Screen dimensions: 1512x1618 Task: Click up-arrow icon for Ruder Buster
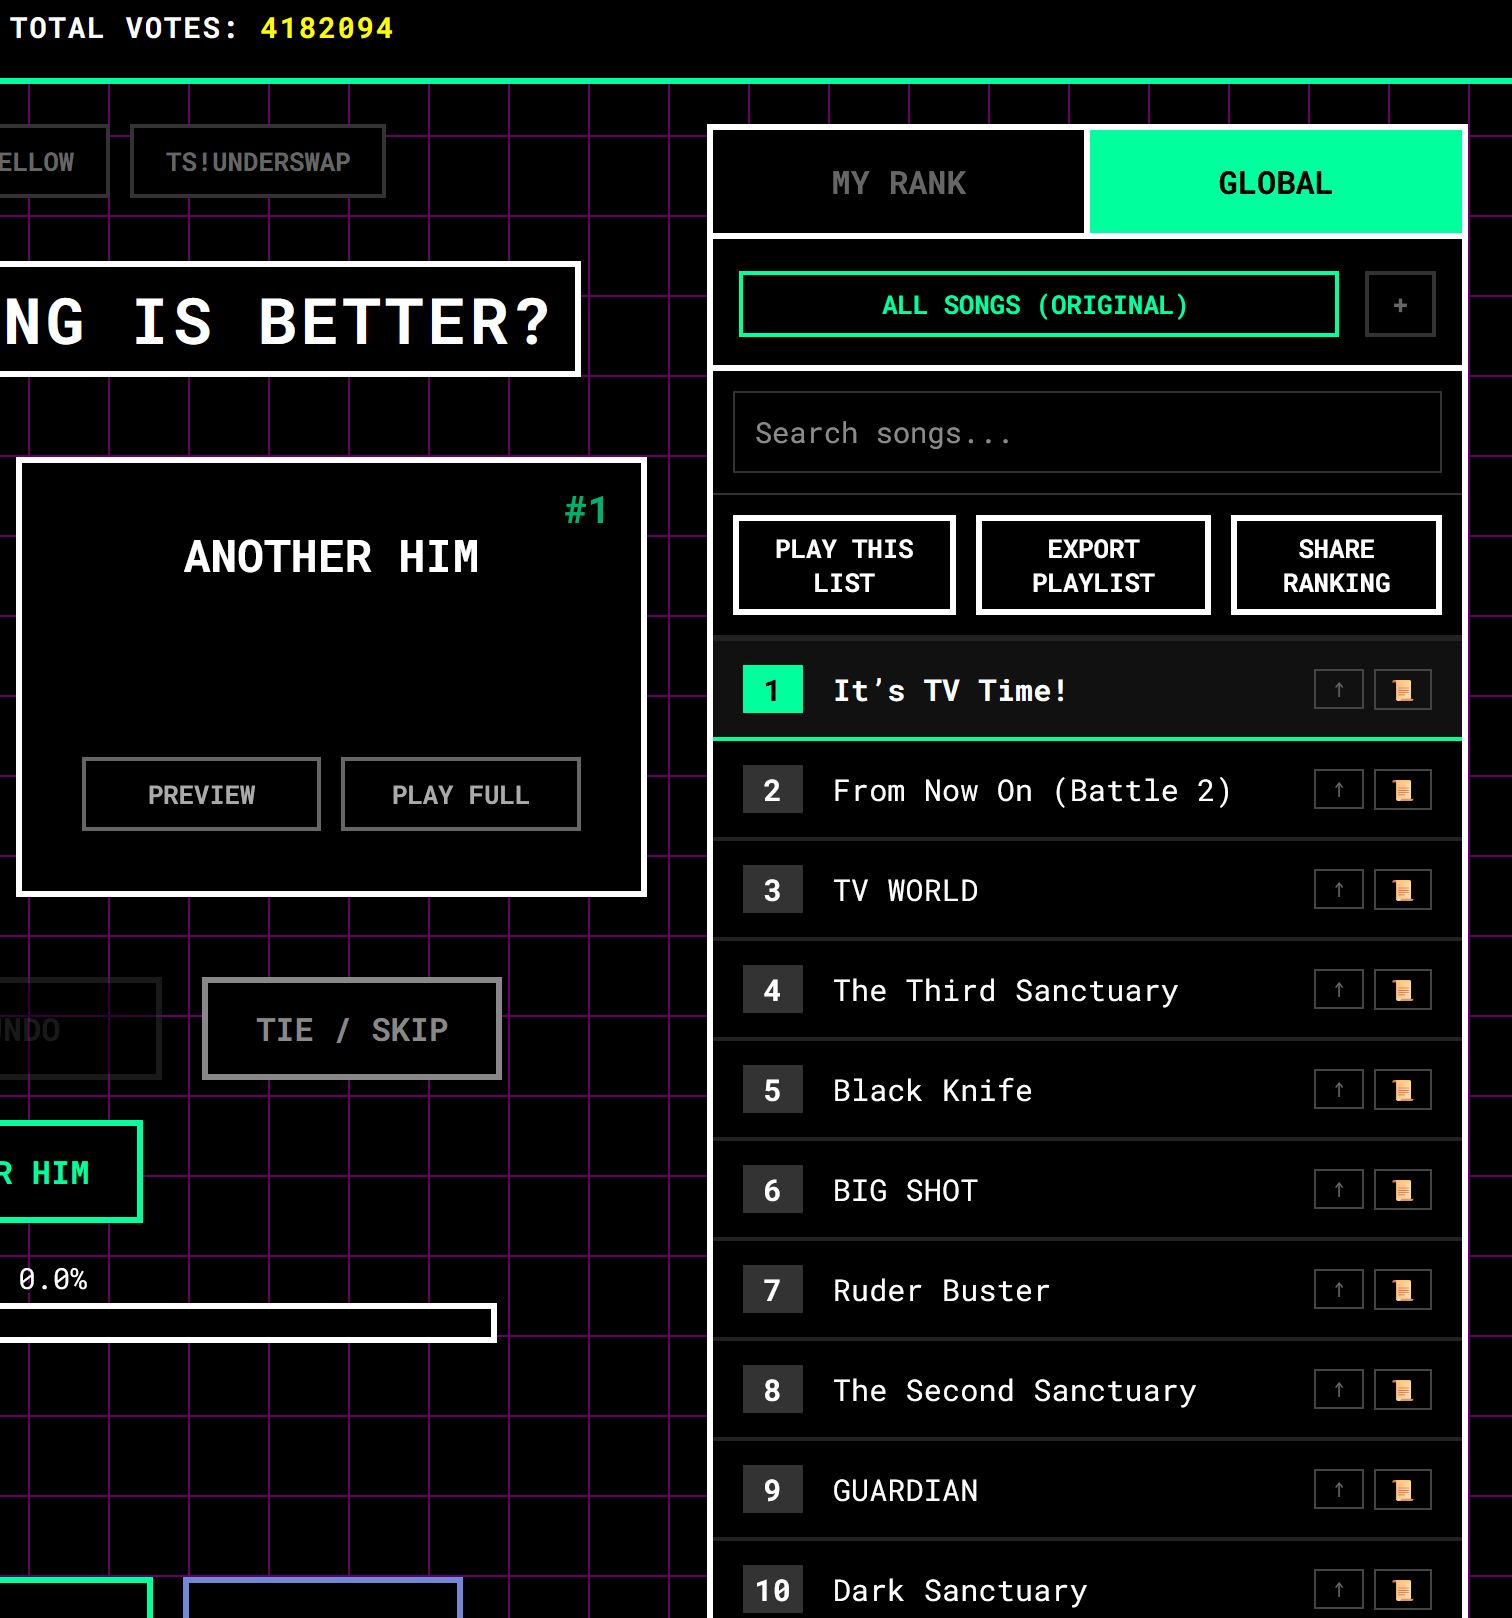coord(1338,1290)
